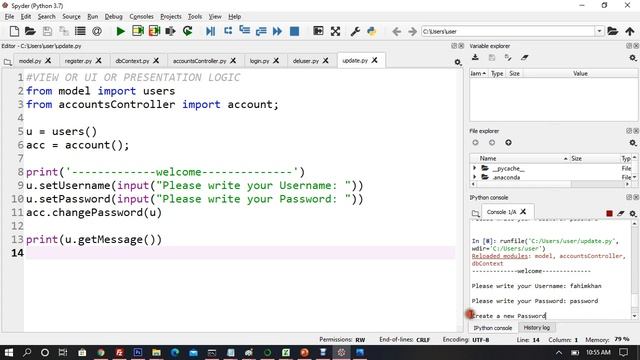Open file with folder icon in toolbar
This screenshot has width=640, height=360.
pos(30,31)
